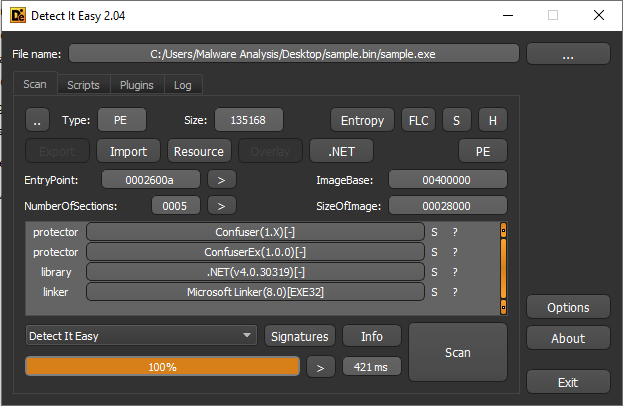This screenshot has height=406, width=623.
Task: Click S beside .NET(v4.0.30319) row
Action: (x=434, y=272)
